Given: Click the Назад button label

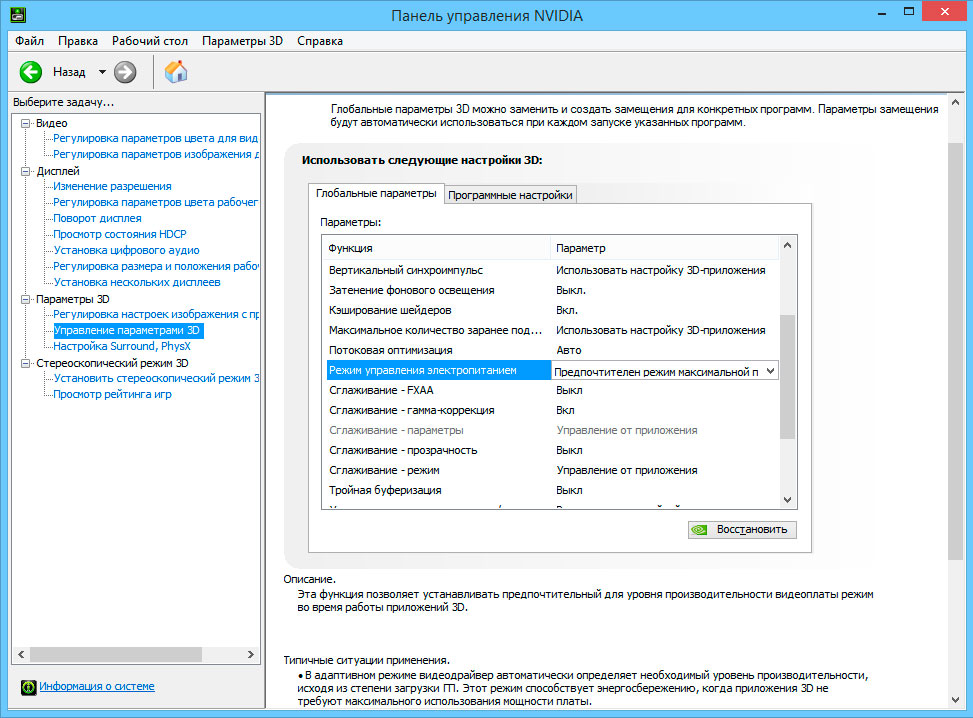Looking at the screenshot, I should 69,72.
